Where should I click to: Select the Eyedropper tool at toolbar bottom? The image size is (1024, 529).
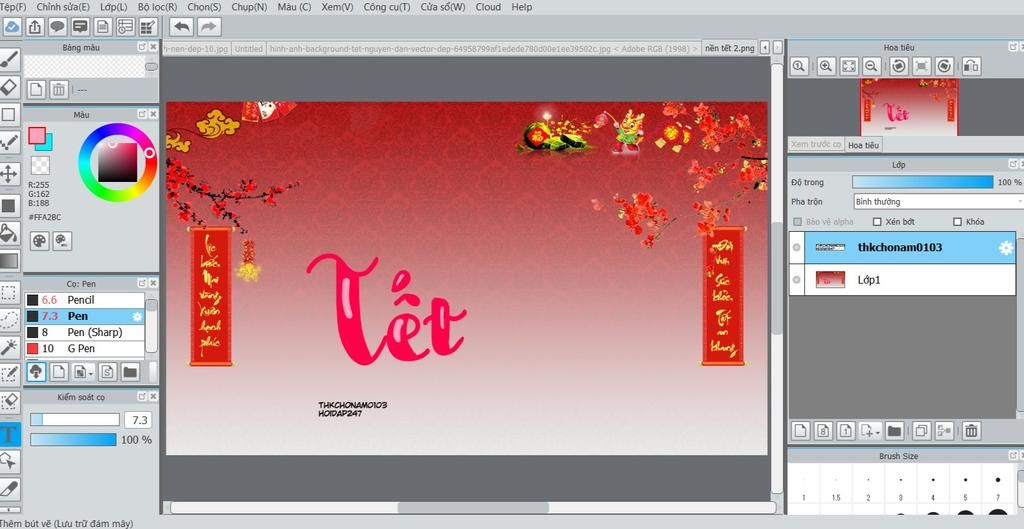click(9, 489)
